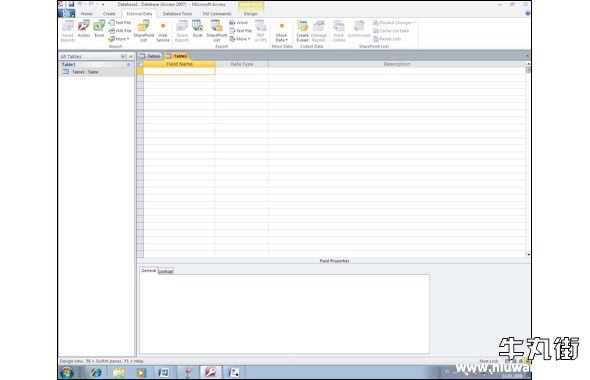Switch to the Database Tools ribbon tab
This screenshot has height=380, width=590.
pyautogui.click(x=178, y=14)
